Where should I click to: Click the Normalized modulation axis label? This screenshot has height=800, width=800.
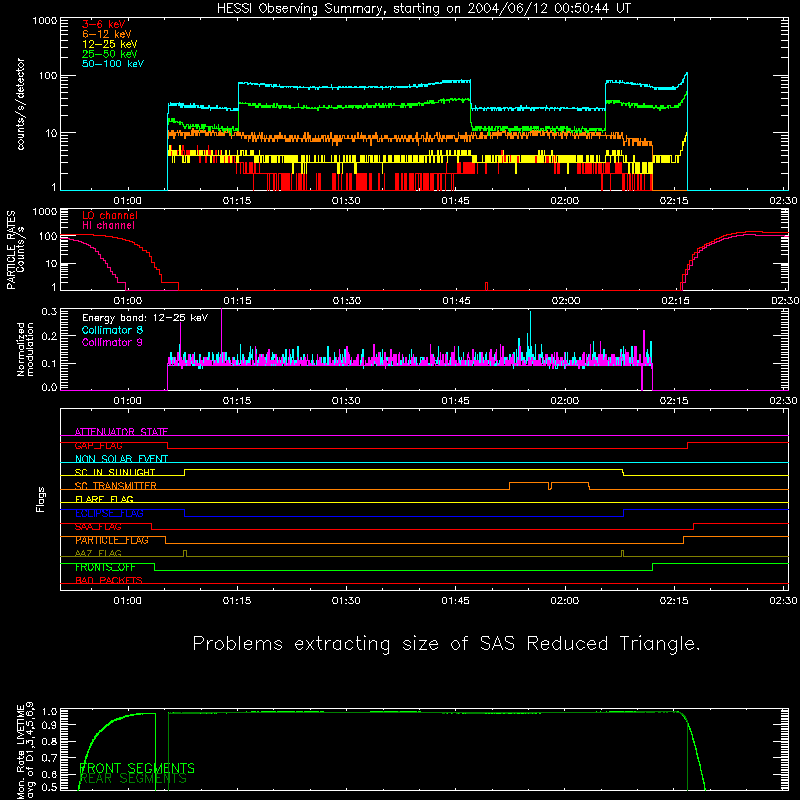pyautogui.click(x=25, y=349)
